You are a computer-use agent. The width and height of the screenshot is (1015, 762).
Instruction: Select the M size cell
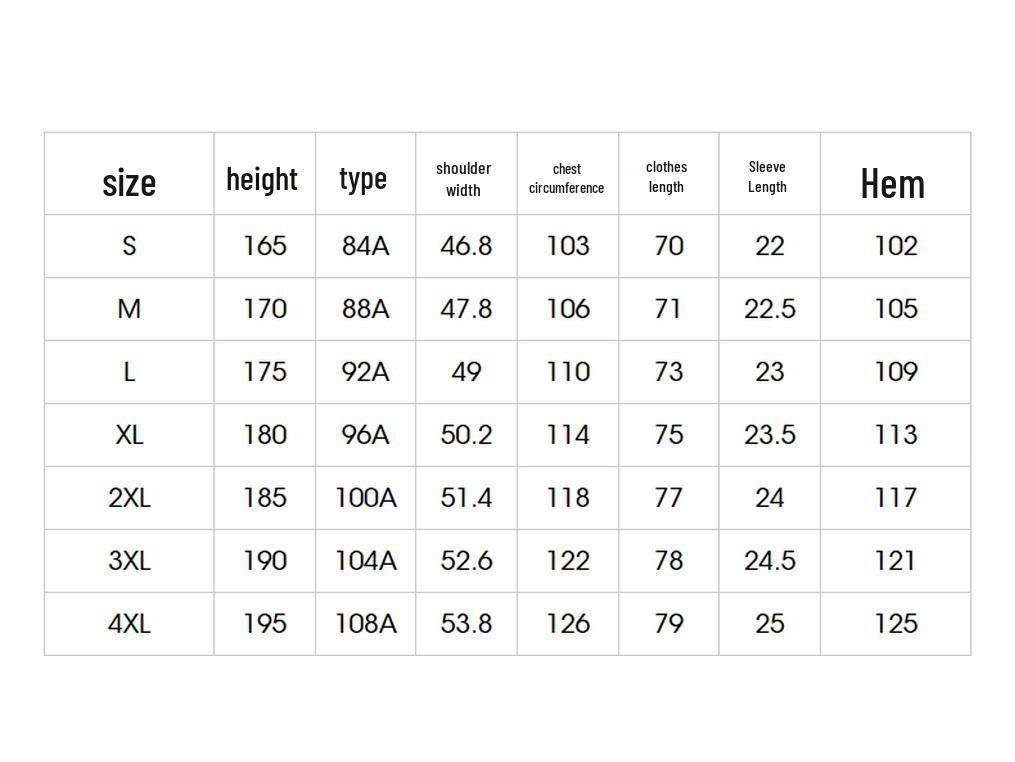[x=129, y=309]
